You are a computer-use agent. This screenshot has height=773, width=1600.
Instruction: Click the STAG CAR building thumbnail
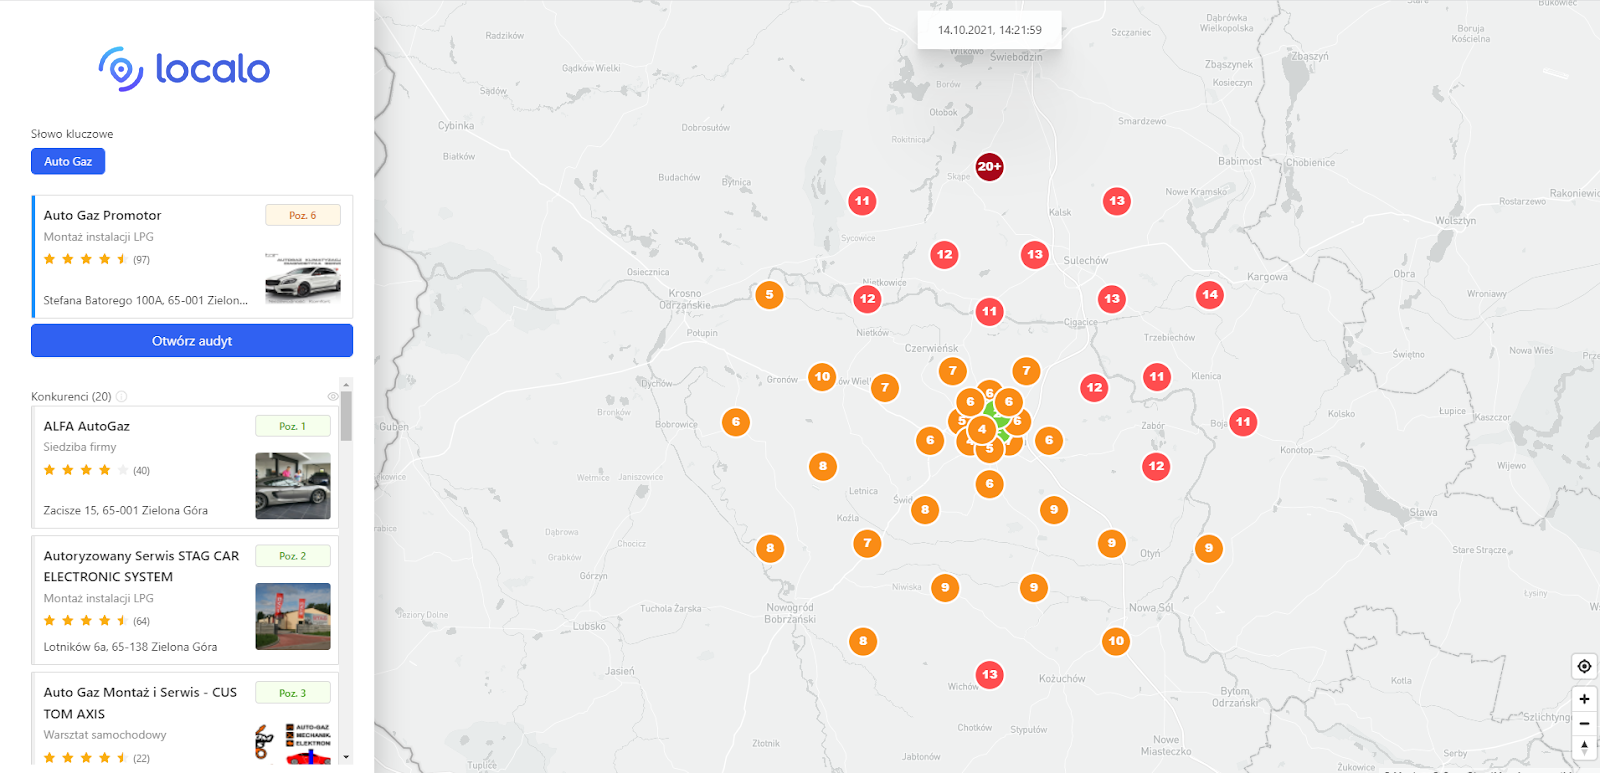293,616
